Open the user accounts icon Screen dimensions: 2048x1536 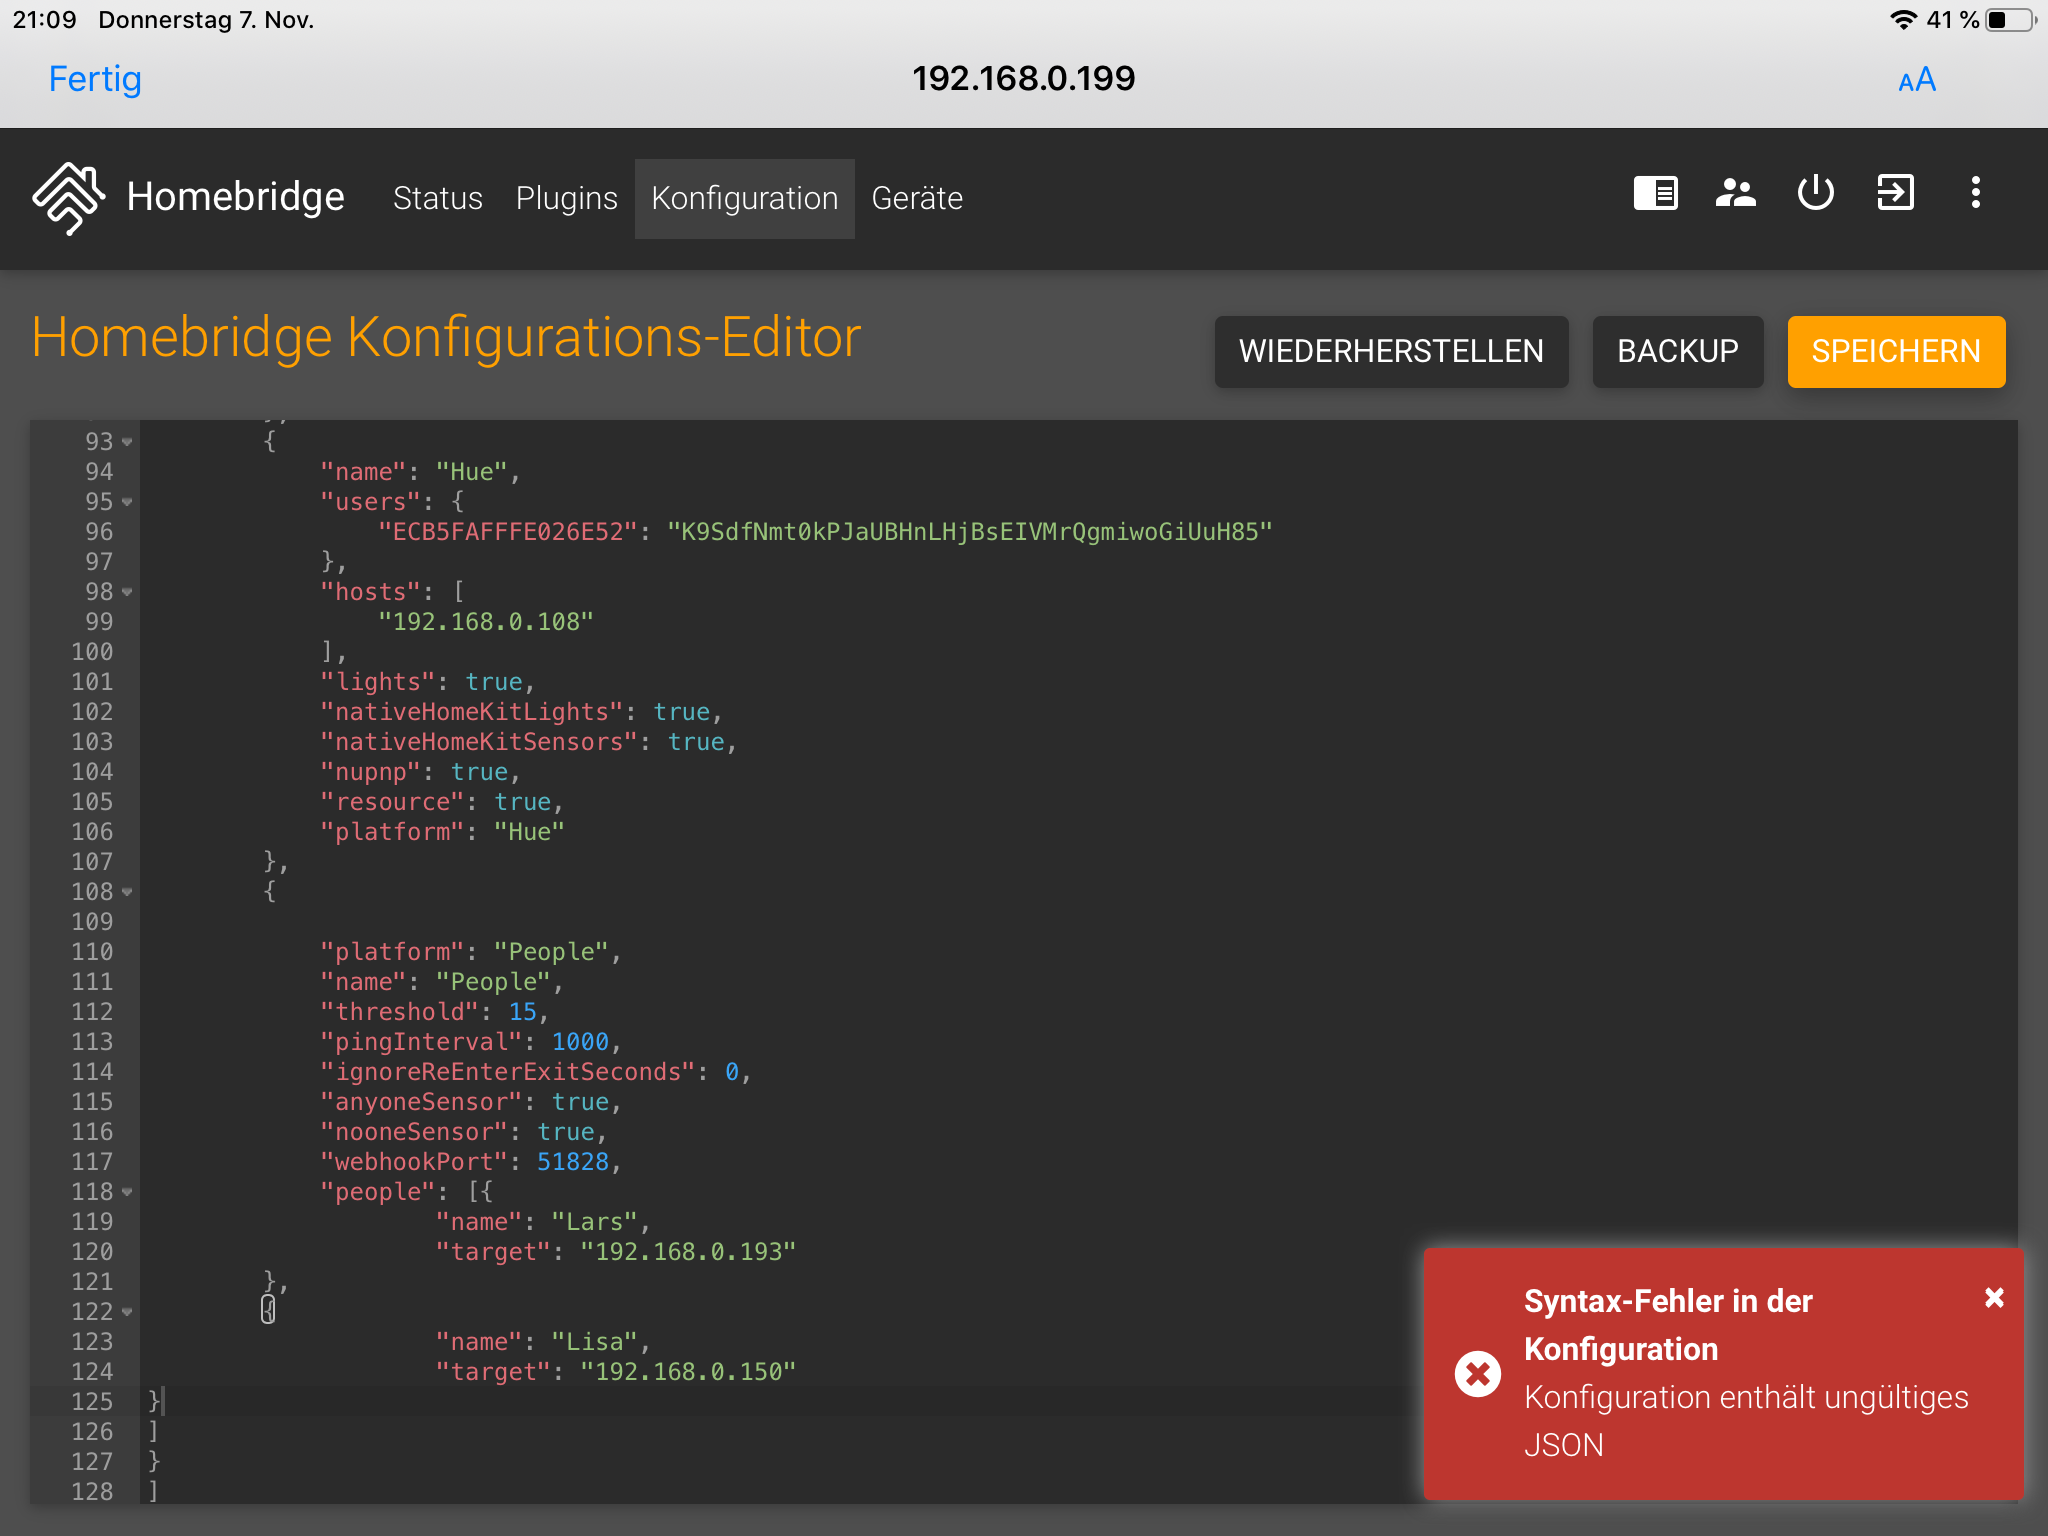click(1735, 193)
